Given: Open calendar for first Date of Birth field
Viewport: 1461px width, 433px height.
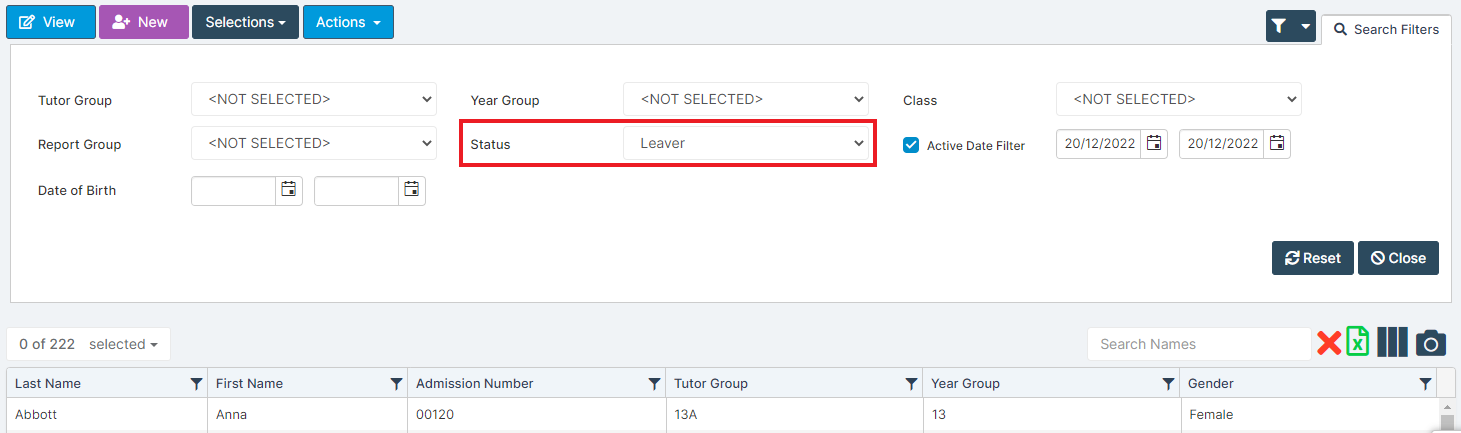Looking at the screenshot, I should tap(289, 190).
